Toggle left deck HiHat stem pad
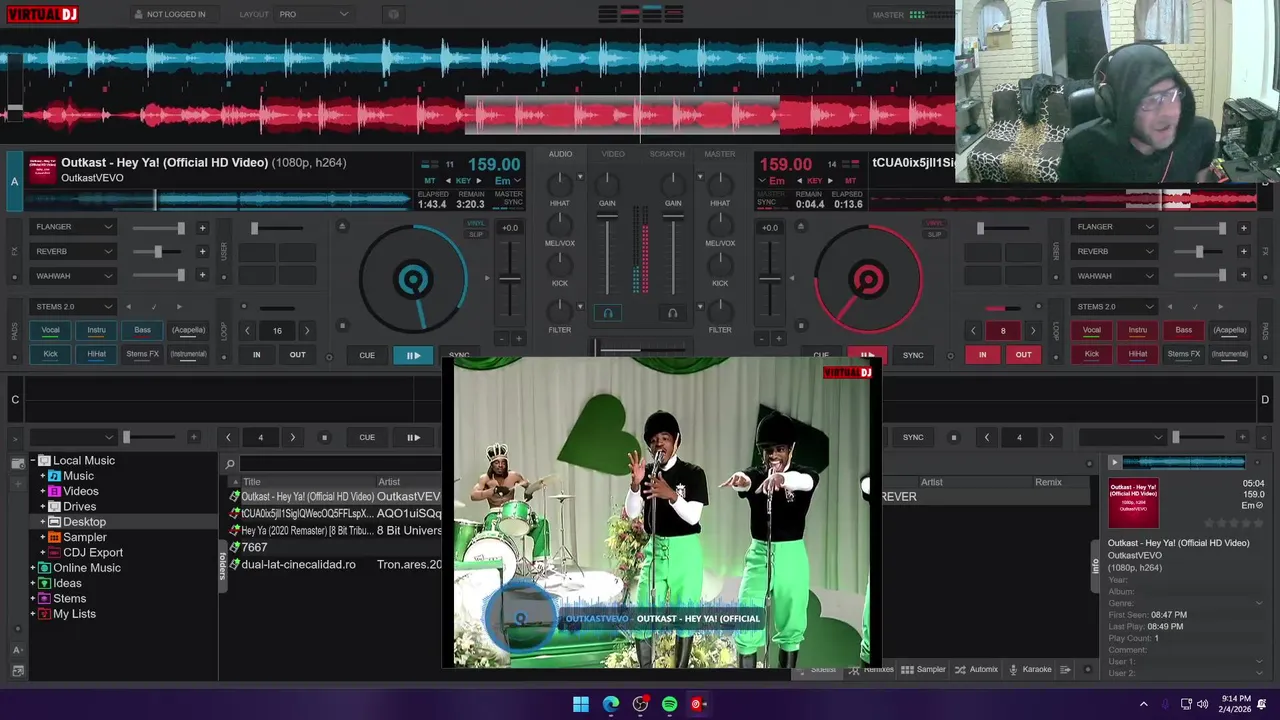Viewport: 1280px width, 720px height. pos(96,354)
